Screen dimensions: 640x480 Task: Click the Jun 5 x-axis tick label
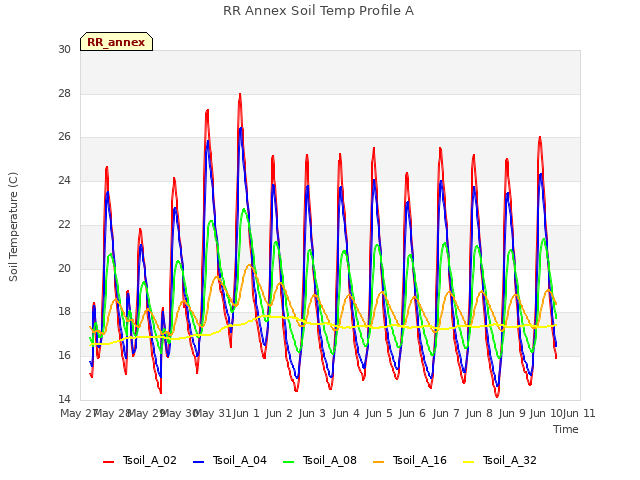click(379, 413)
